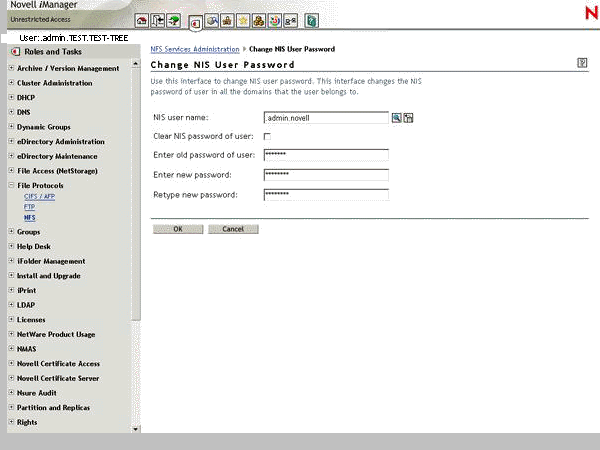Click Roles and Tasks header icon
600x450 pixels.
pyautogui.click(x=15, y=52)
